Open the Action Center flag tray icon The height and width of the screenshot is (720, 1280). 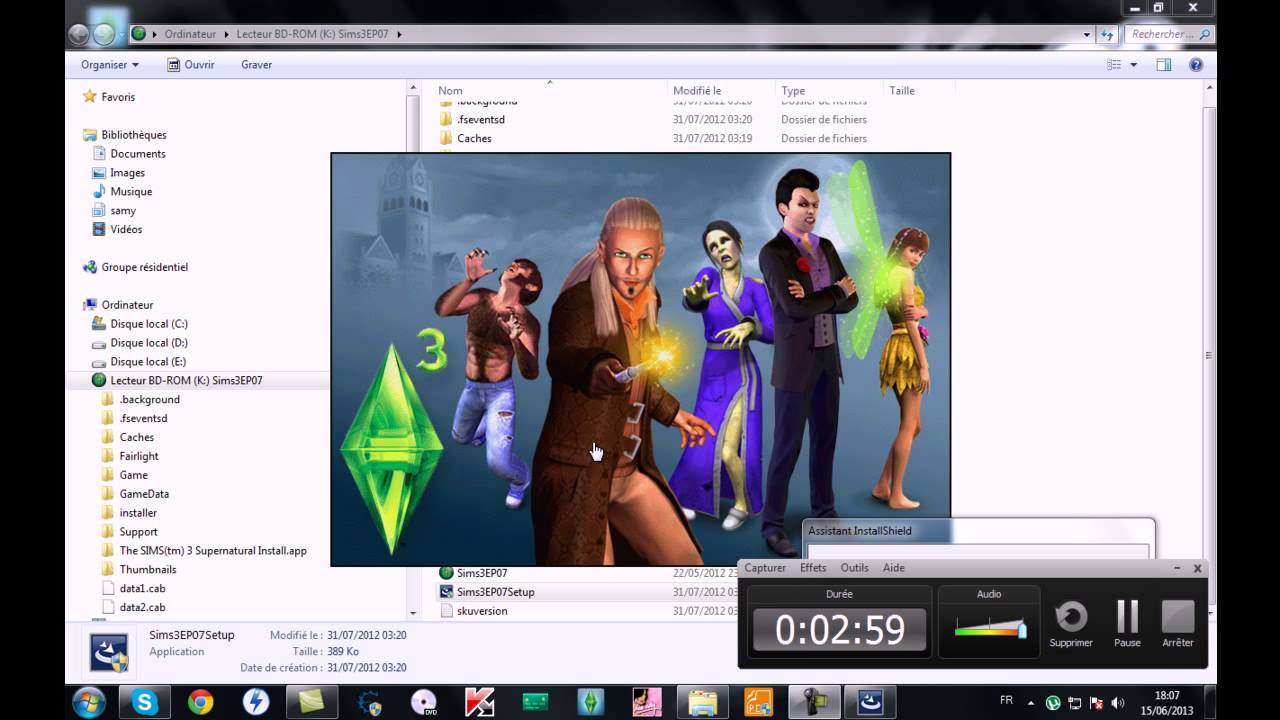tap(1096, 703)
